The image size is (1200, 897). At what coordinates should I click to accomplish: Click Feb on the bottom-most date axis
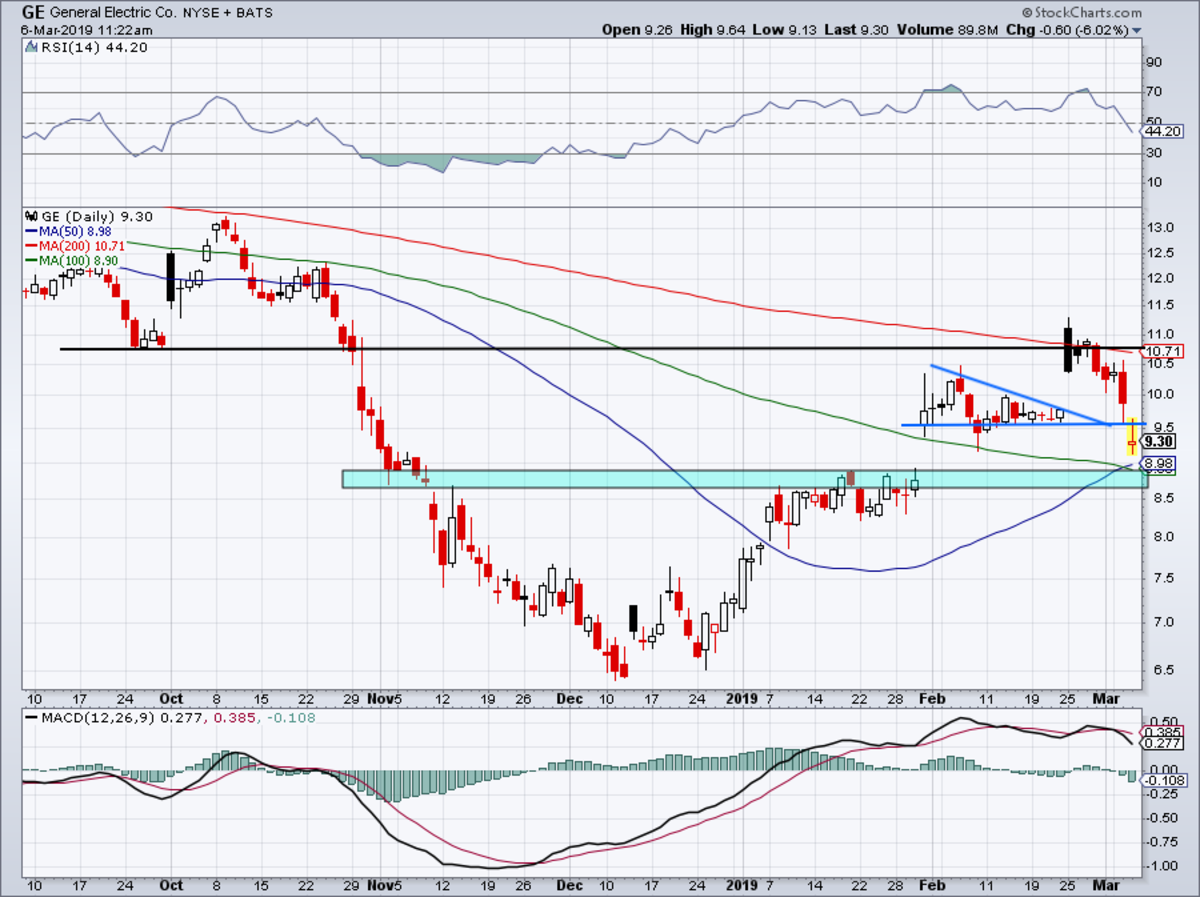(x=931, y=885)
